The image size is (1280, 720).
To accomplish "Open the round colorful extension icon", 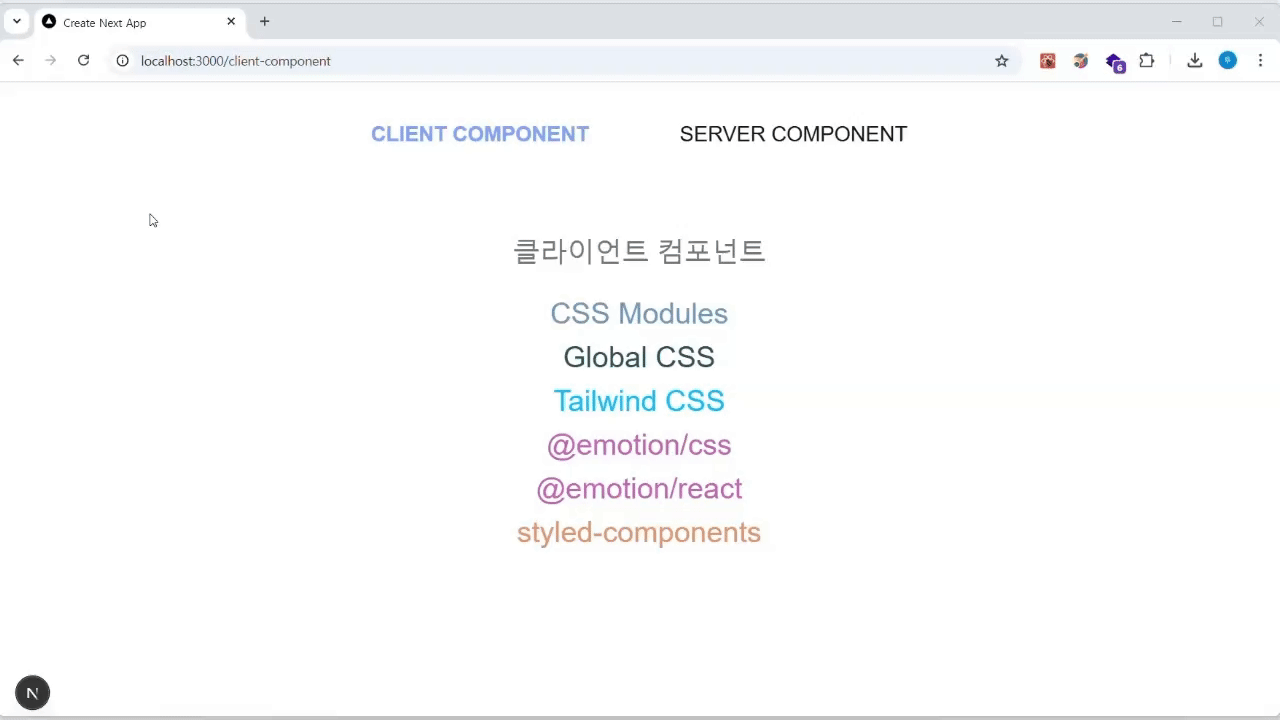I will click(1081, 61).
